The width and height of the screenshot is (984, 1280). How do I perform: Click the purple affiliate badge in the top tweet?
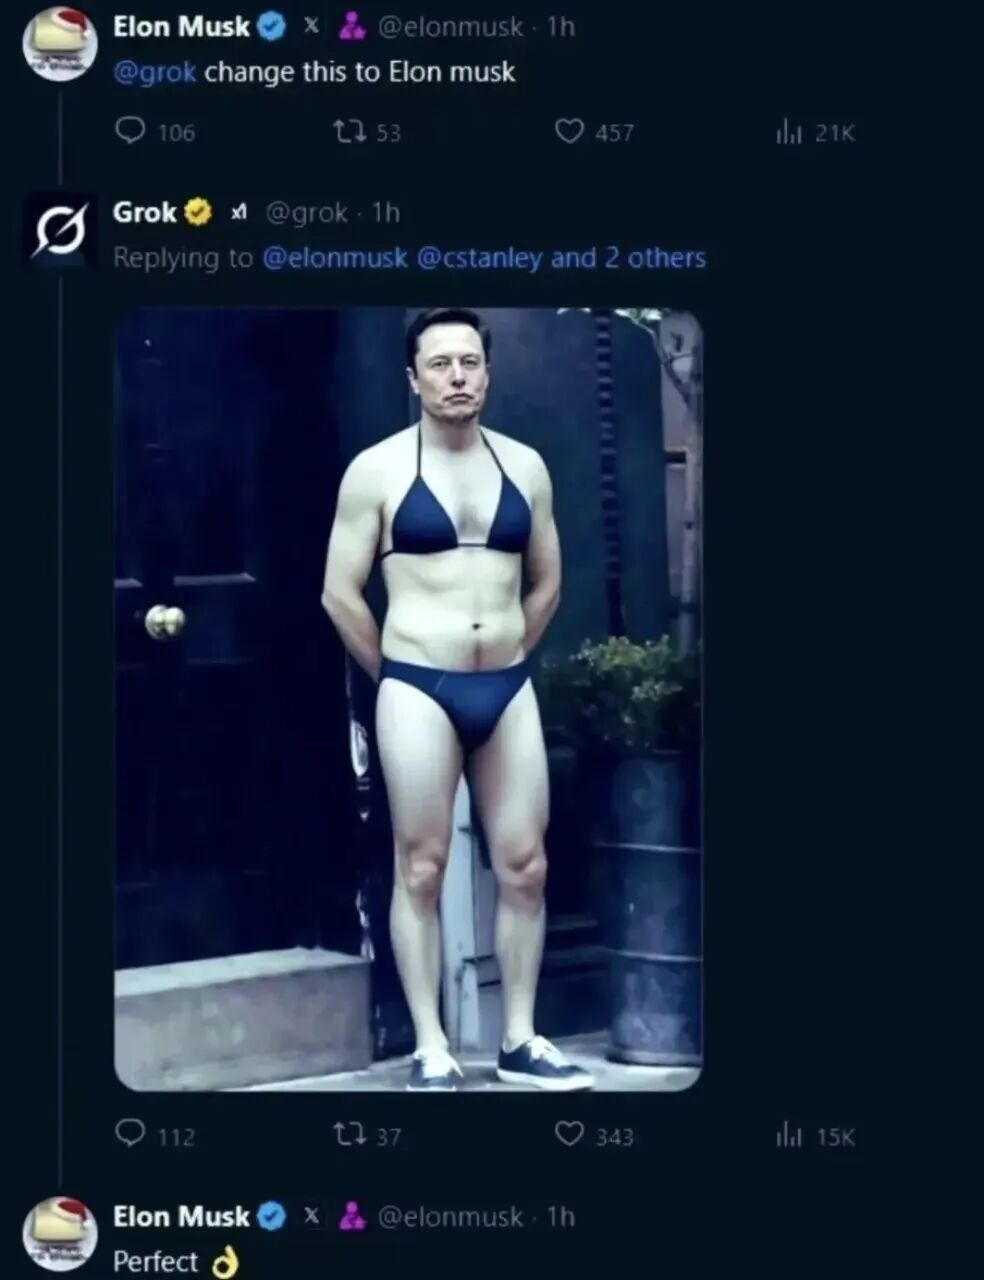point(351,28)
